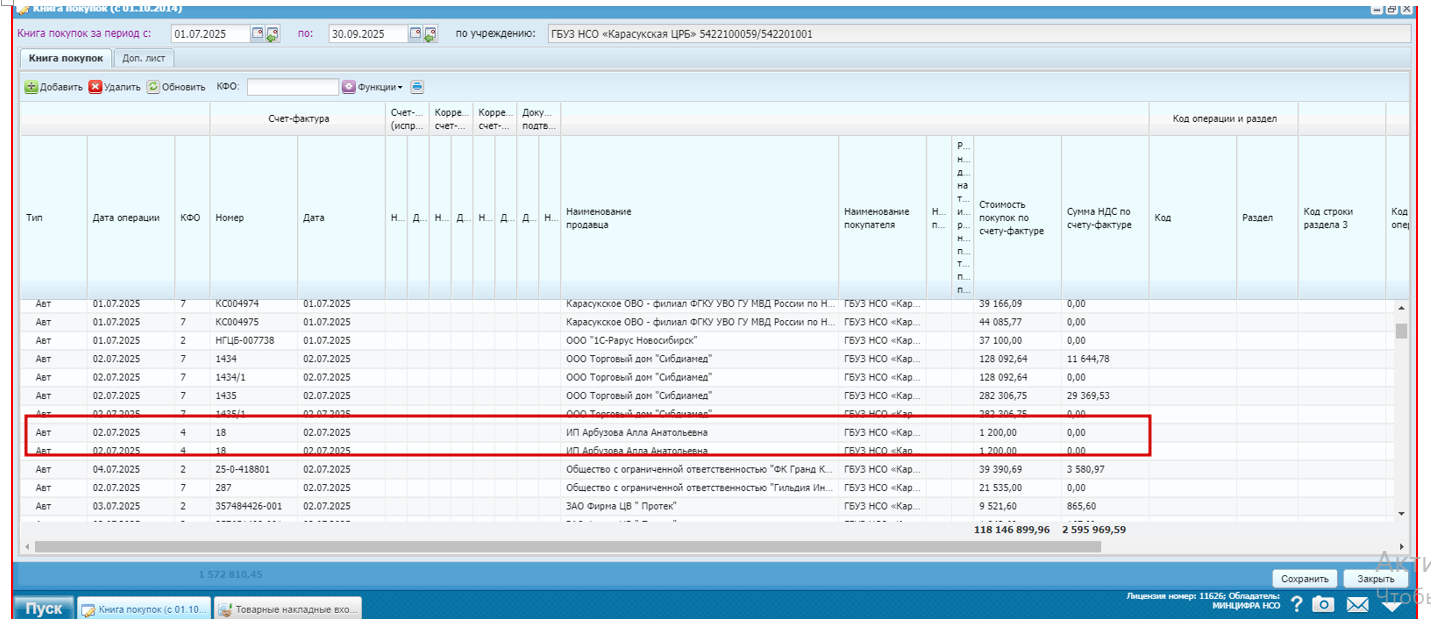Click the amount cell 44 085,77
Screen dimensions: 1431x619
pyautogui.click(x=1018, y=322)
